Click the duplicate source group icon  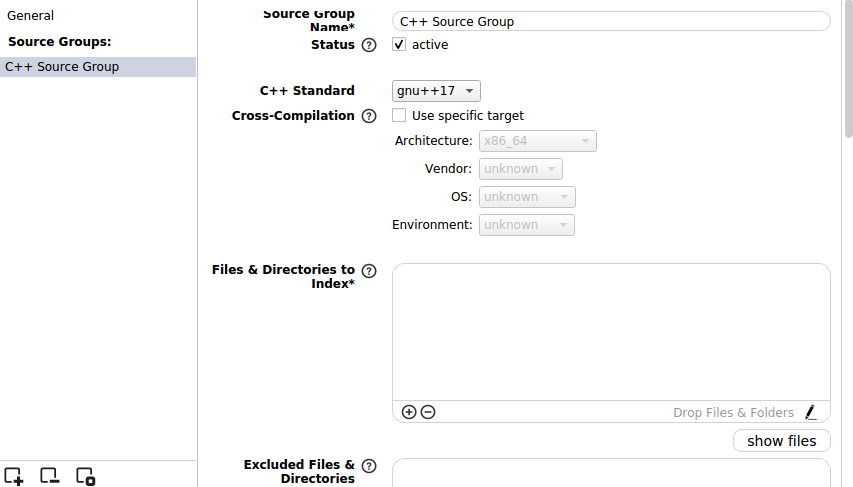tap(86, 476)
